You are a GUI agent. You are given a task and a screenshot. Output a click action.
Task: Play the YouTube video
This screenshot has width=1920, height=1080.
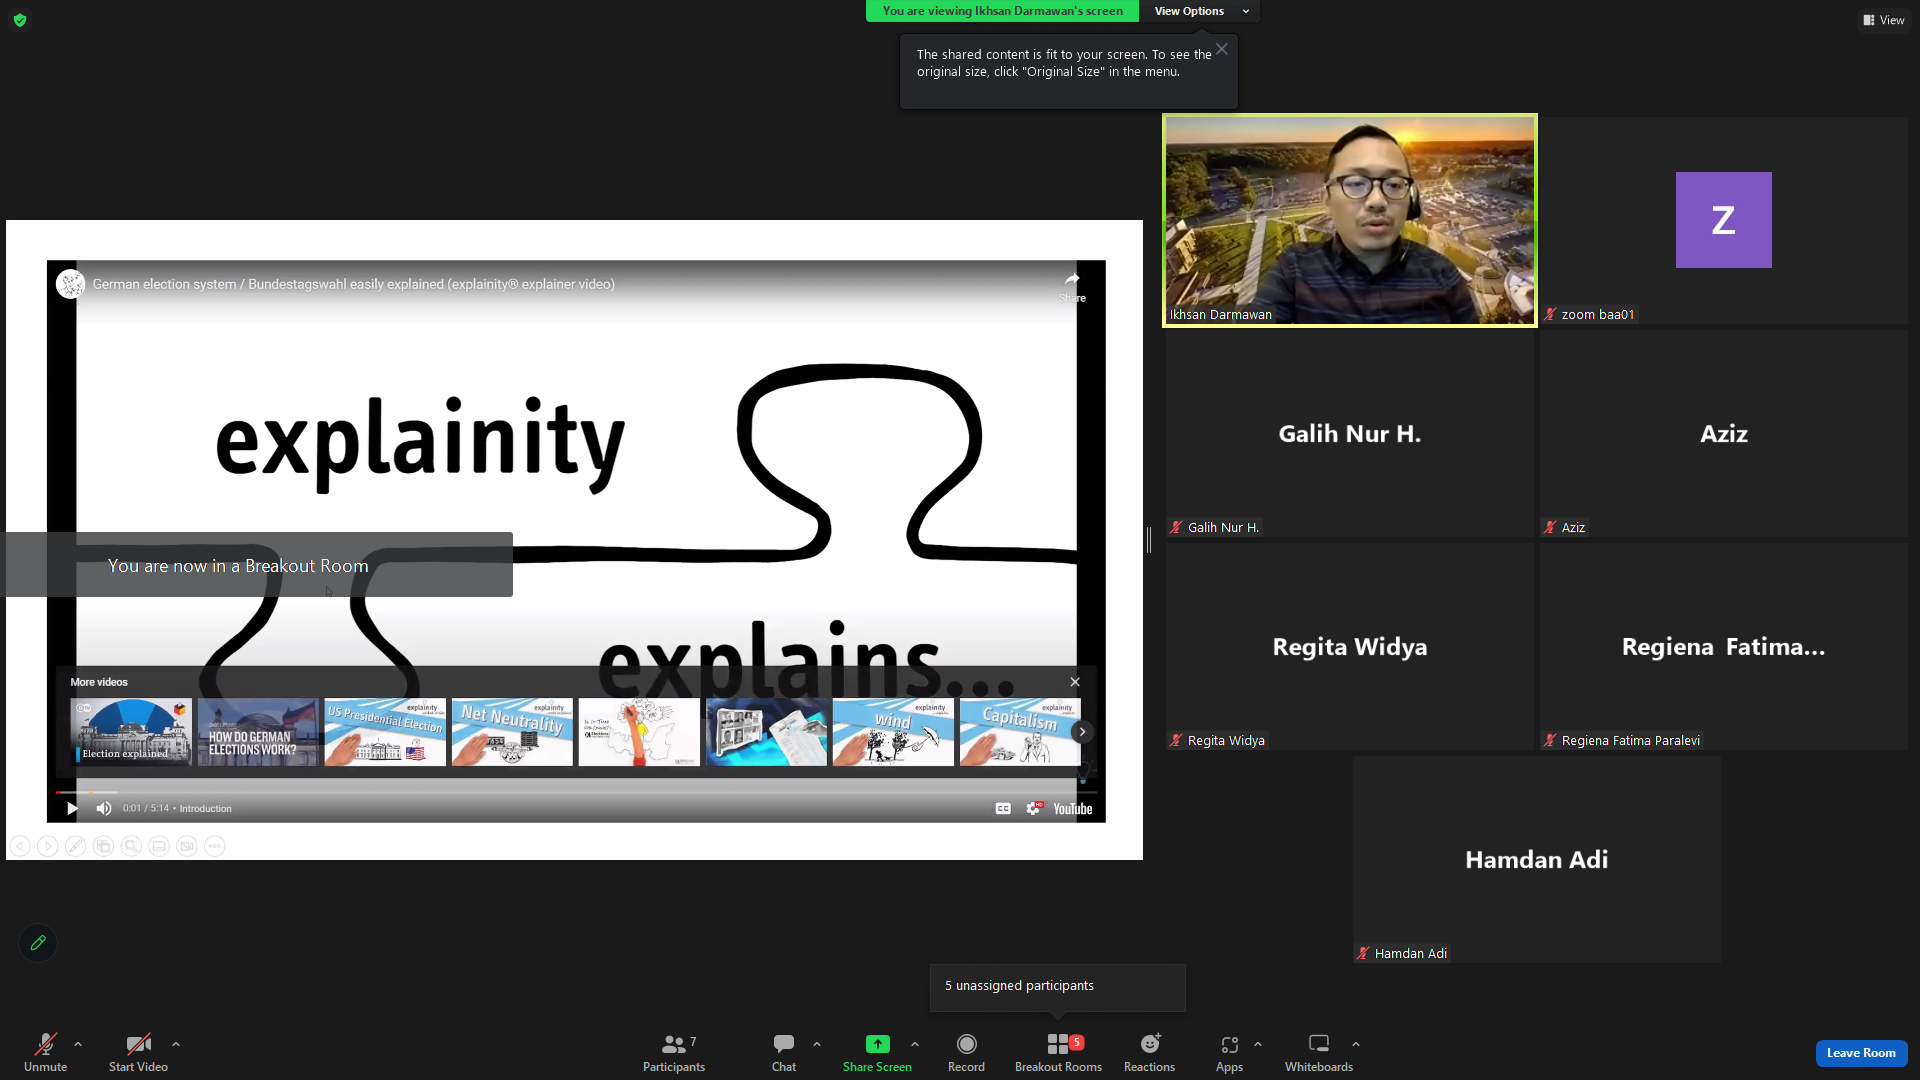(72, 808)
